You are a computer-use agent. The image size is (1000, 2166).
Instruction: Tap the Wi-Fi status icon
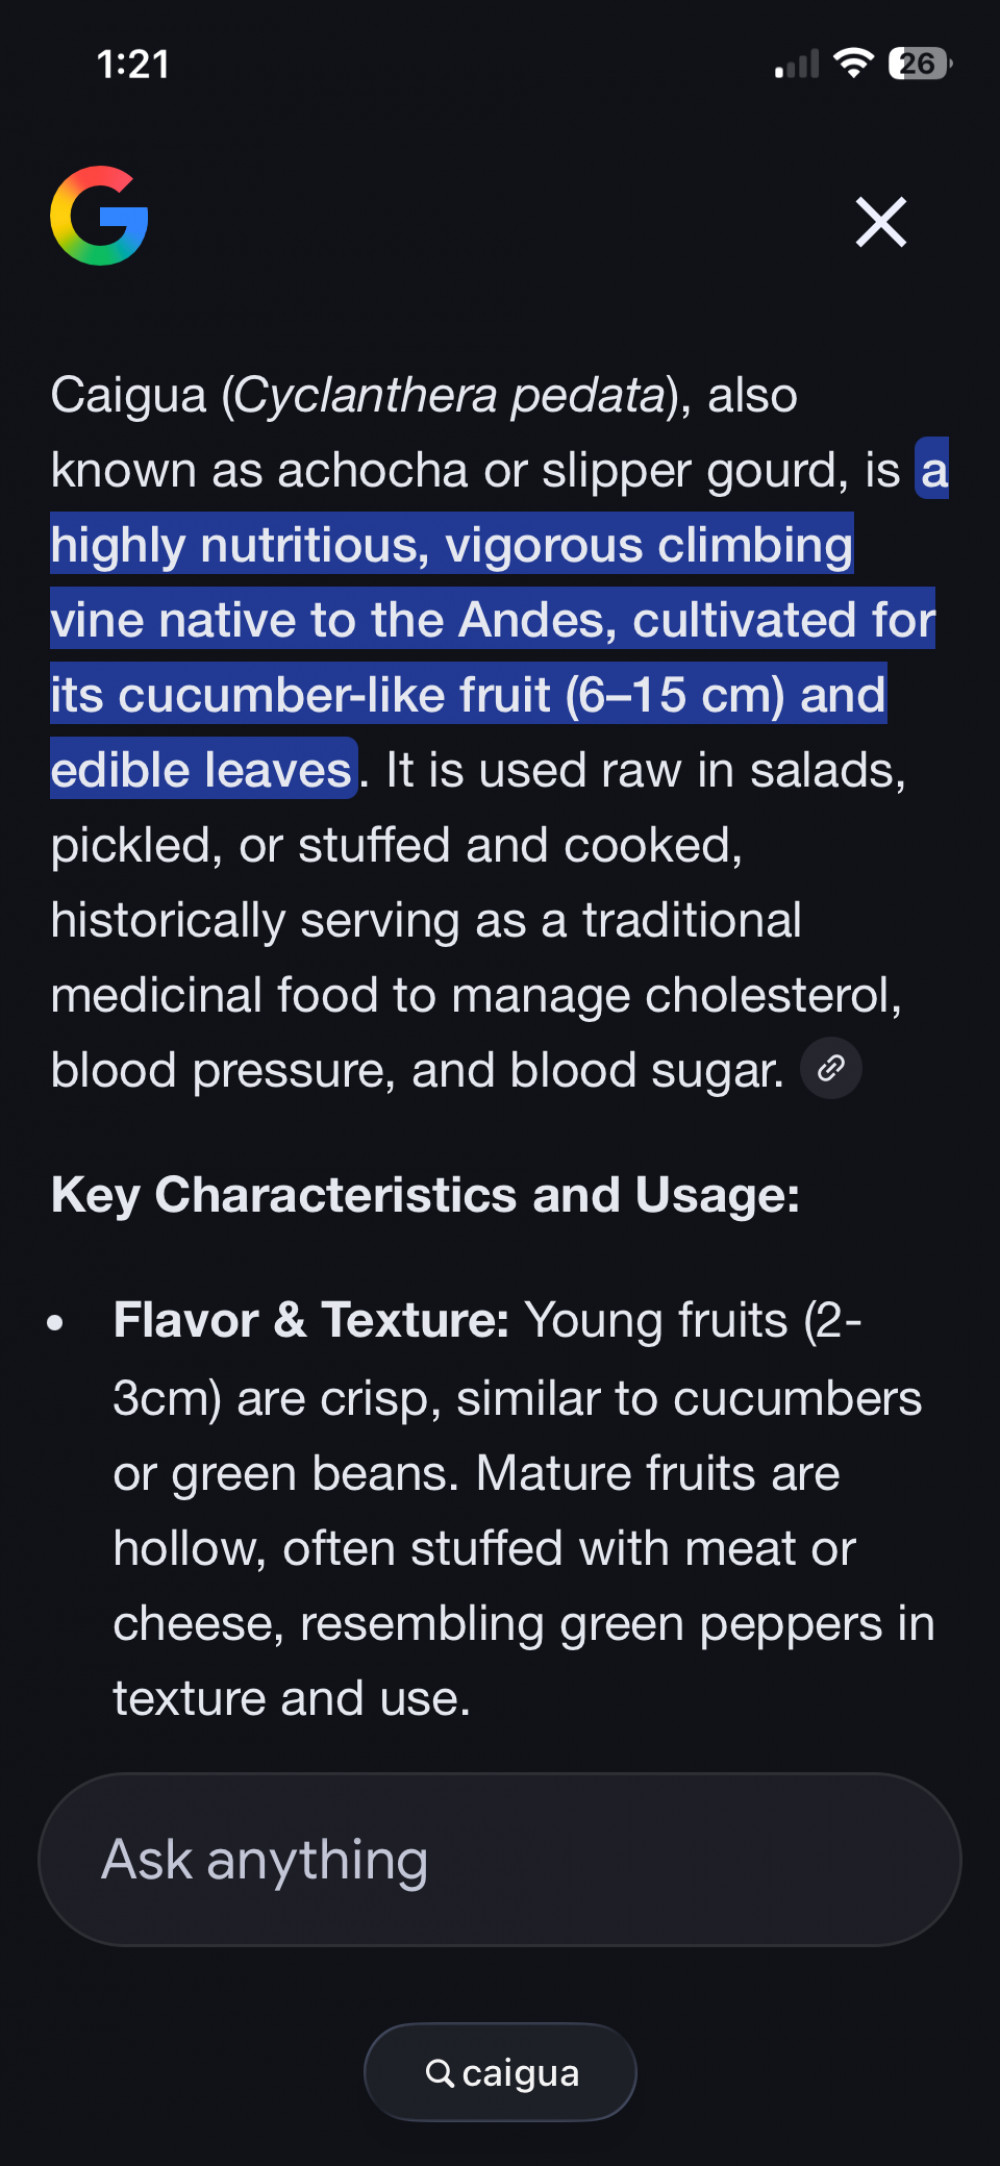pos(853,63)
